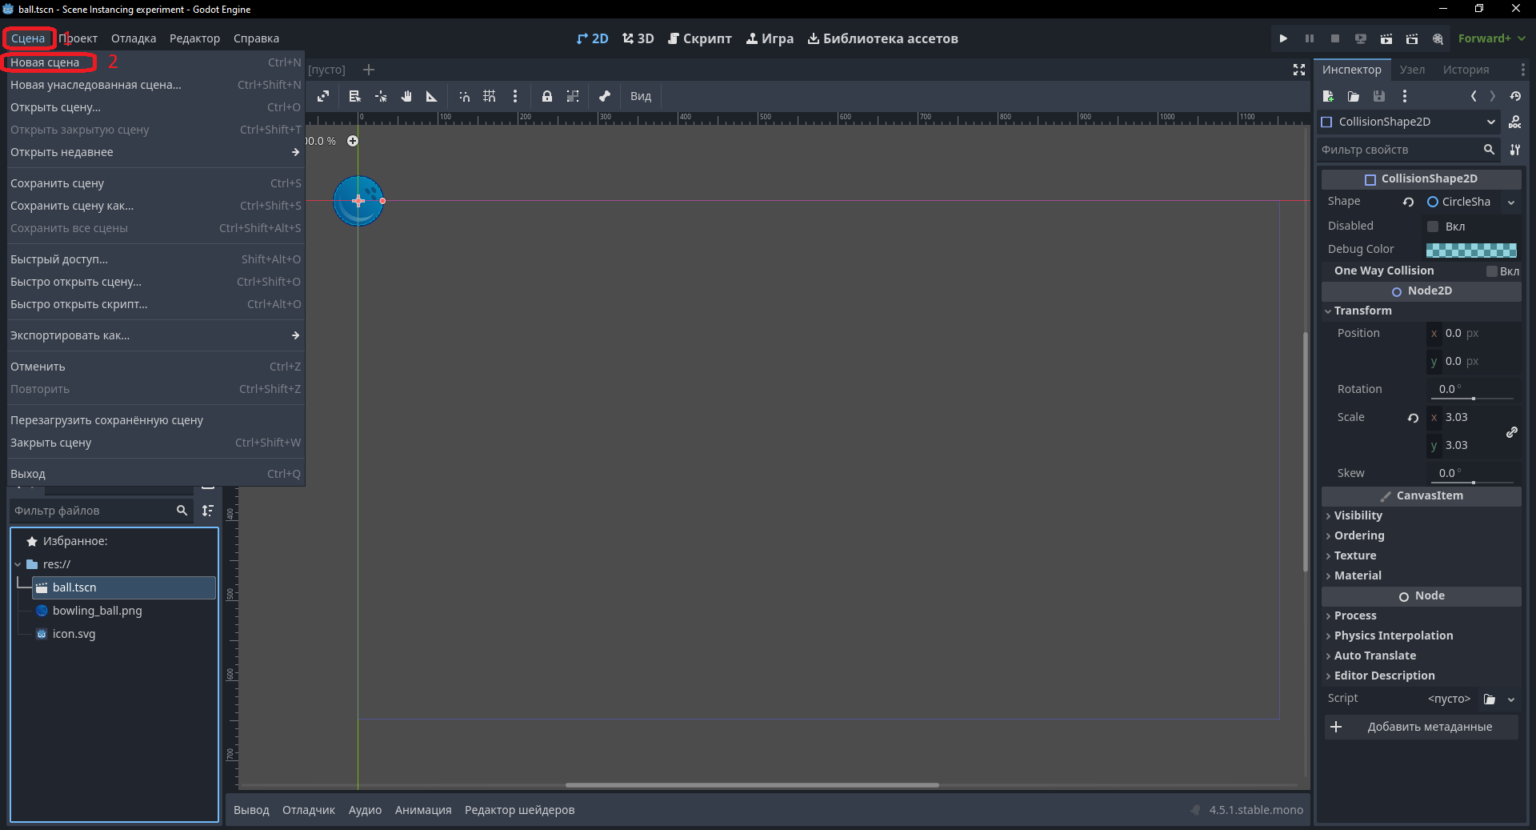Open the Отладка menu
This screenshot has height=830, width=1536.
coord(133,38)
